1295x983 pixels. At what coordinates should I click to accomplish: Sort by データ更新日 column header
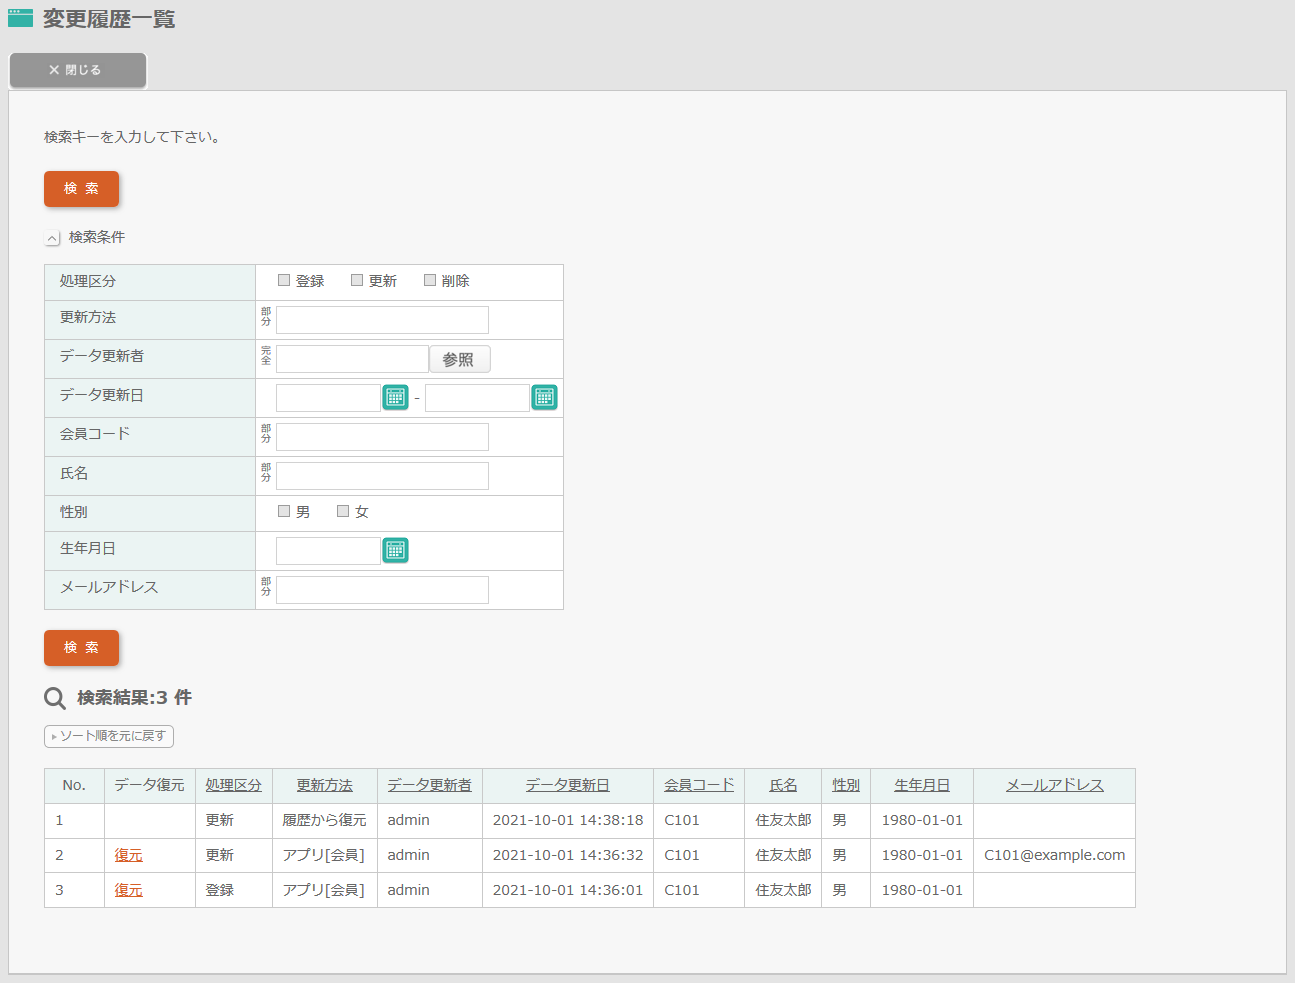coord(568,785)
